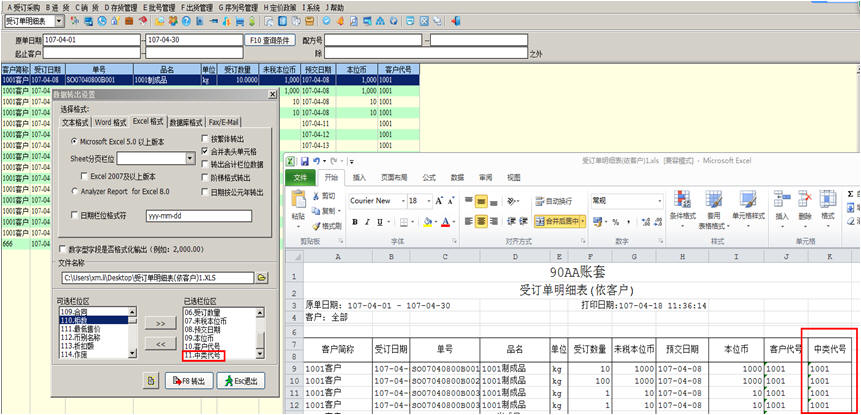
Task: Uncheck the 合并表头单元格 checkbox
Action: point(205,151)
